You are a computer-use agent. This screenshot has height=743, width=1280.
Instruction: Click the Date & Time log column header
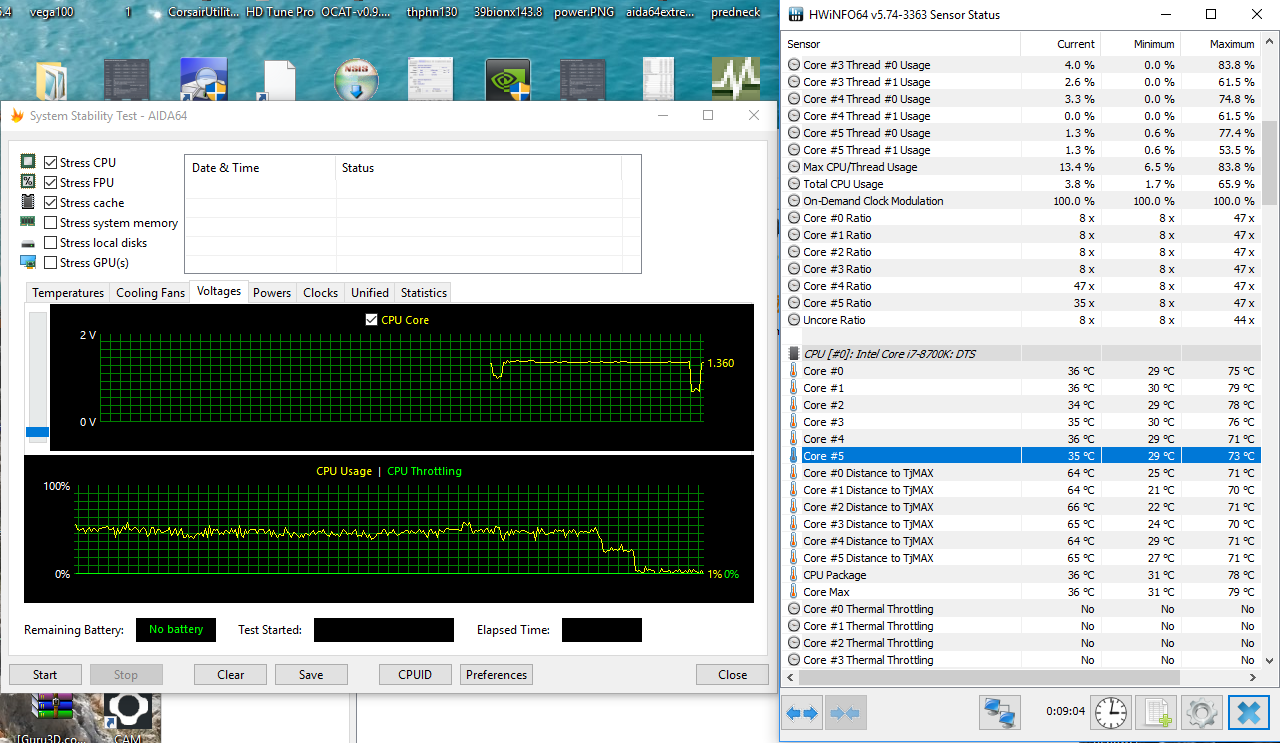coord(260,168)
